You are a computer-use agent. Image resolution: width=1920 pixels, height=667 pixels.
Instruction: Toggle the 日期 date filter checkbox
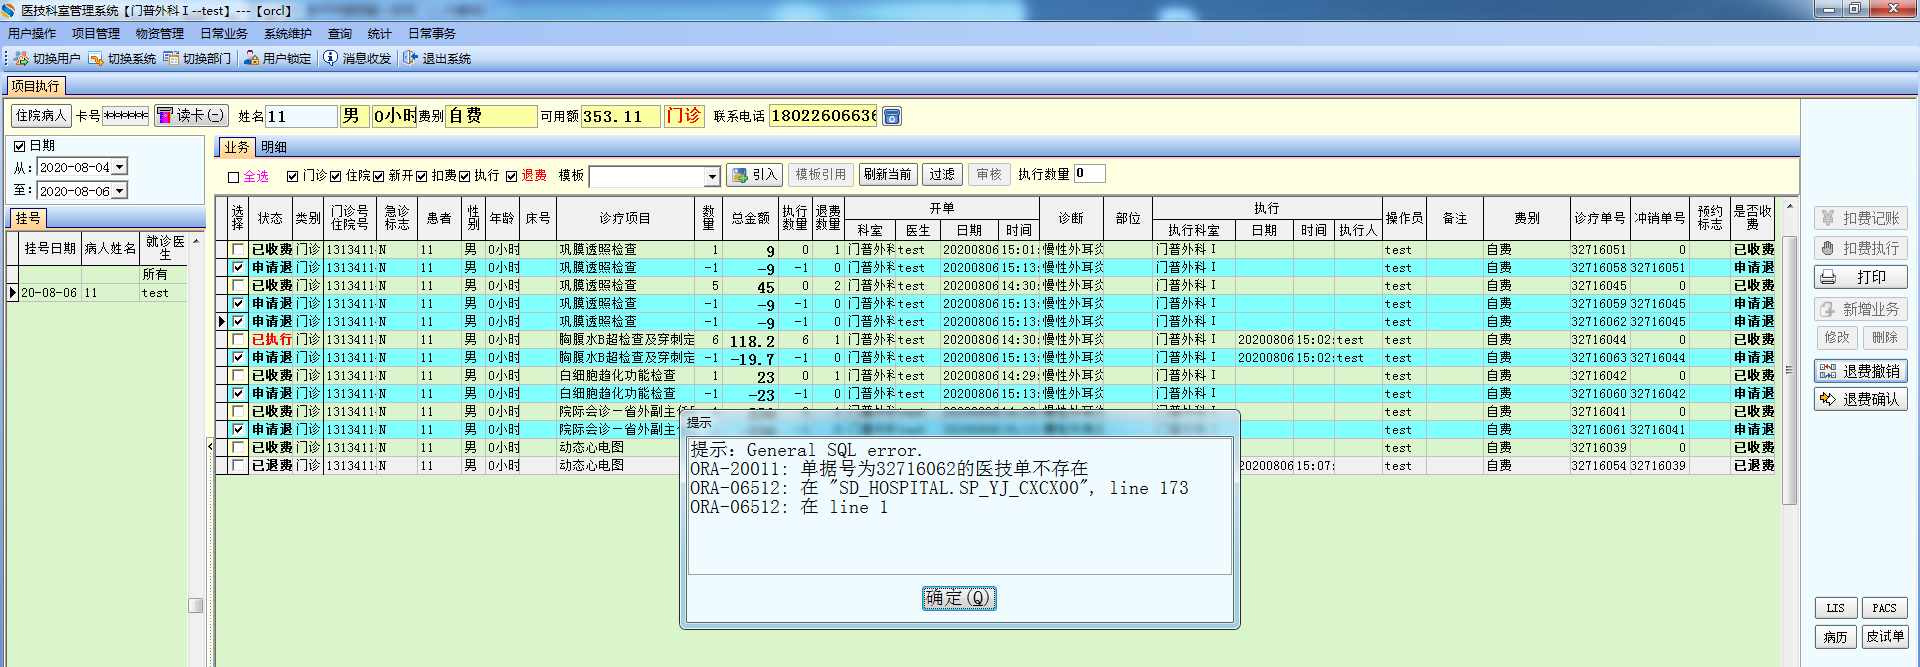(19, 146)
